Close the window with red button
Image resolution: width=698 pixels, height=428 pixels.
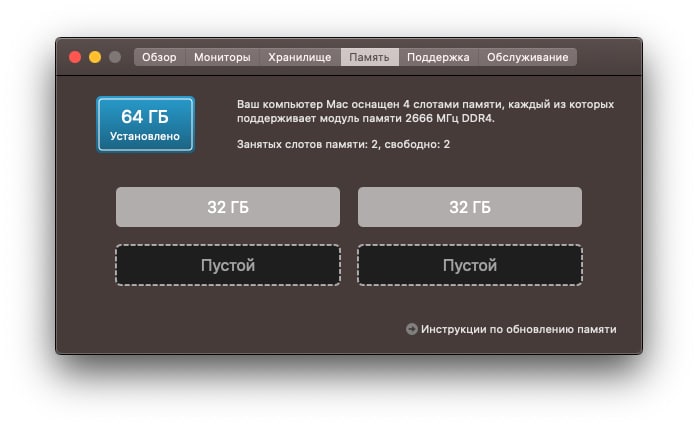pyautogui.click(x=75, y=57)
